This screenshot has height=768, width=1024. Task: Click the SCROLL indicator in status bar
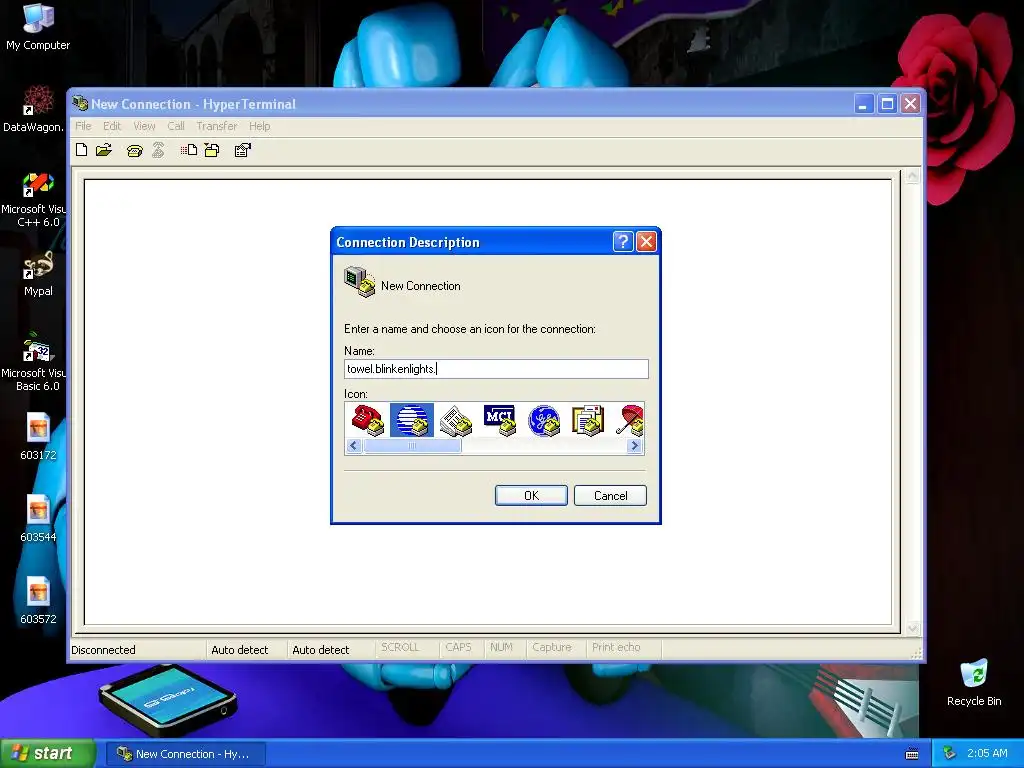coord(400,647)
